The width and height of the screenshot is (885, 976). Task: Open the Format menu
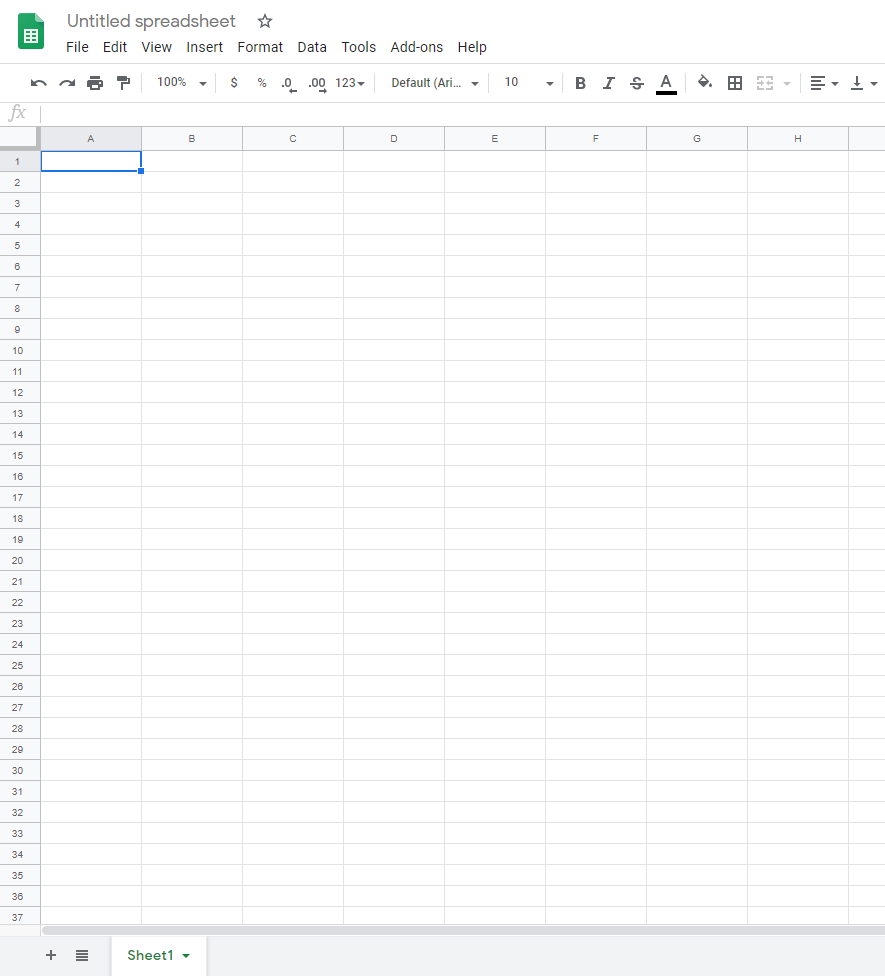click(260, 47)
